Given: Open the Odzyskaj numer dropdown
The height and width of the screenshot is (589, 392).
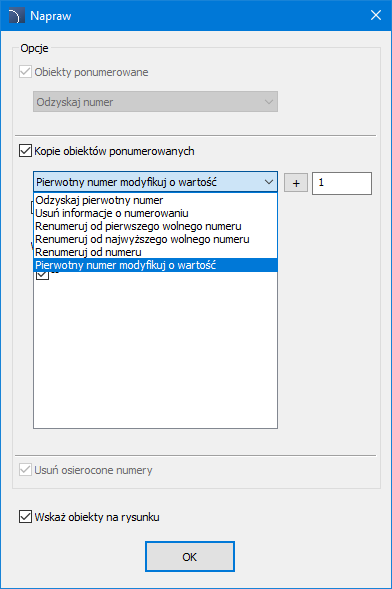Looking at the screenshot, I should [x=155, y=102].
